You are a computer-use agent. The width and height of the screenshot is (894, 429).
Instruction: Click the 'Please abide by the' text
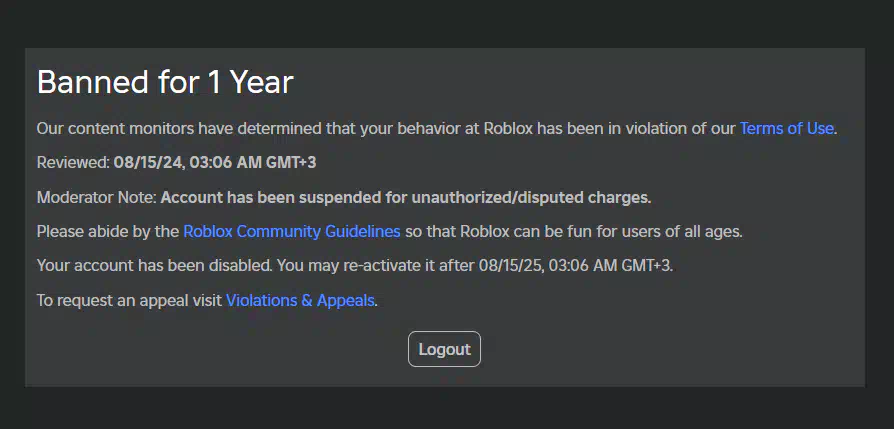[x=108, y=232]
